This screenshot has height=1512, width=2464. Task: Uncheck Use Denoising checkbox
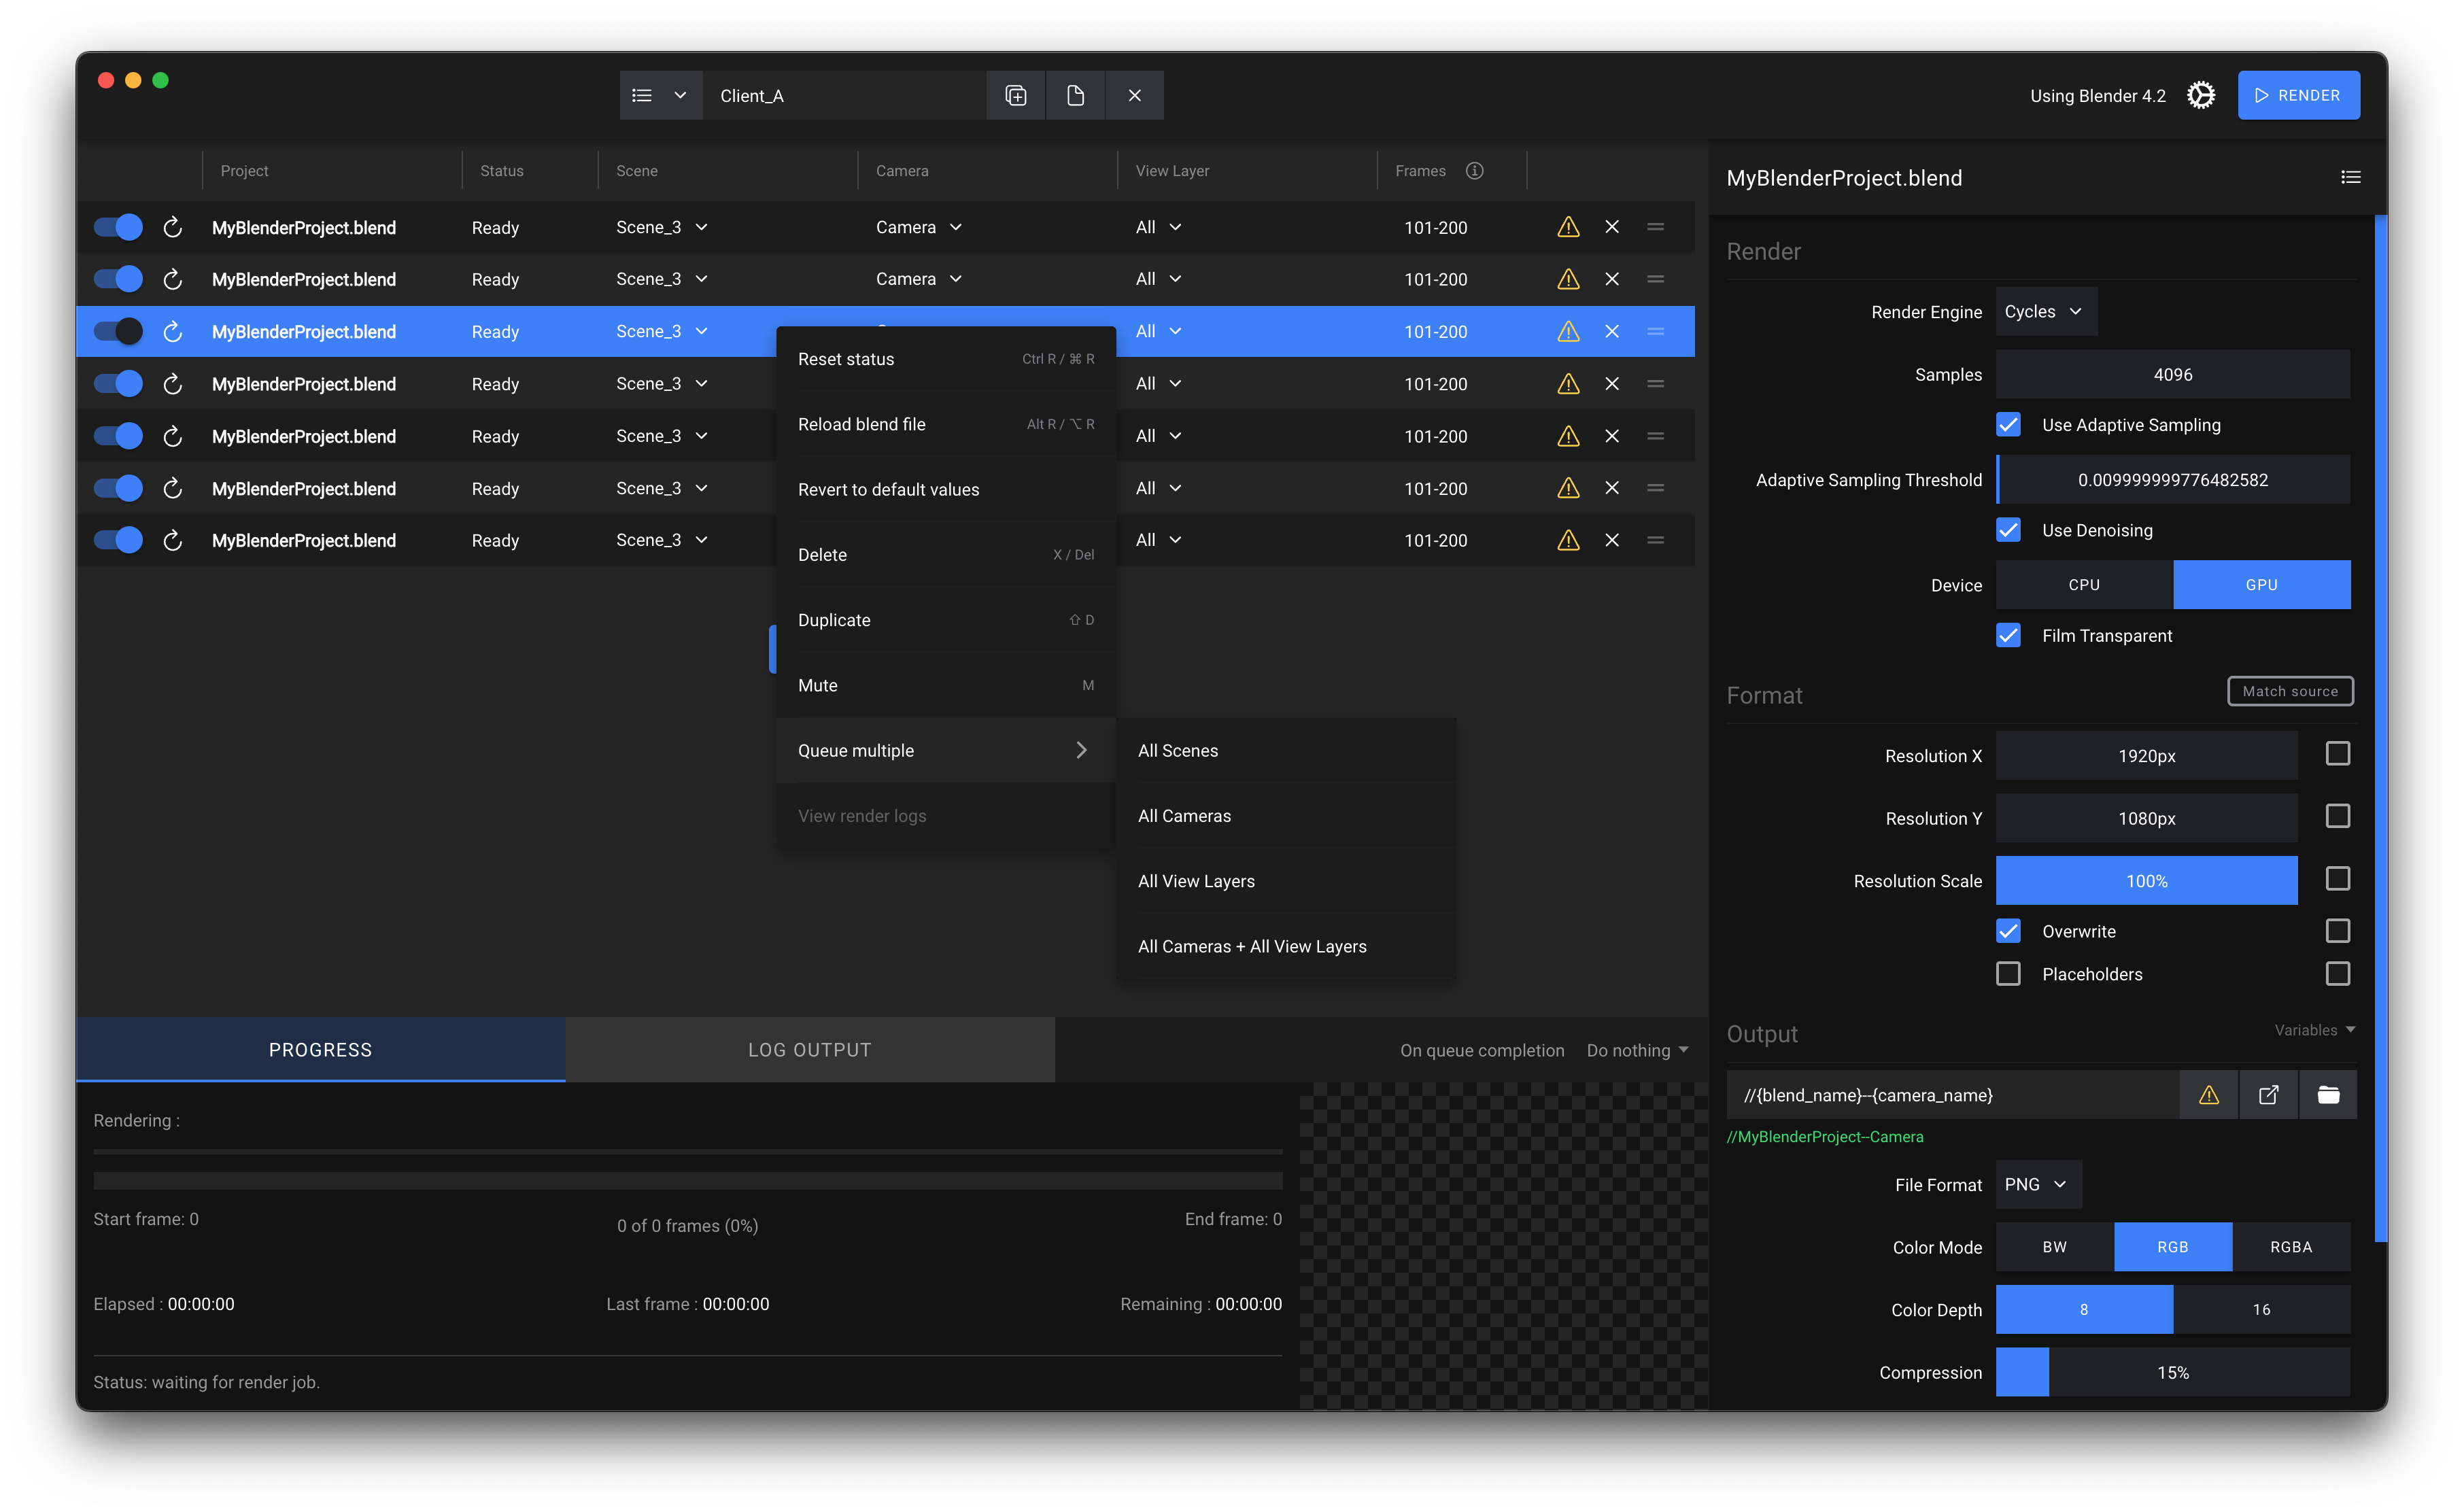coord(2008,530)
